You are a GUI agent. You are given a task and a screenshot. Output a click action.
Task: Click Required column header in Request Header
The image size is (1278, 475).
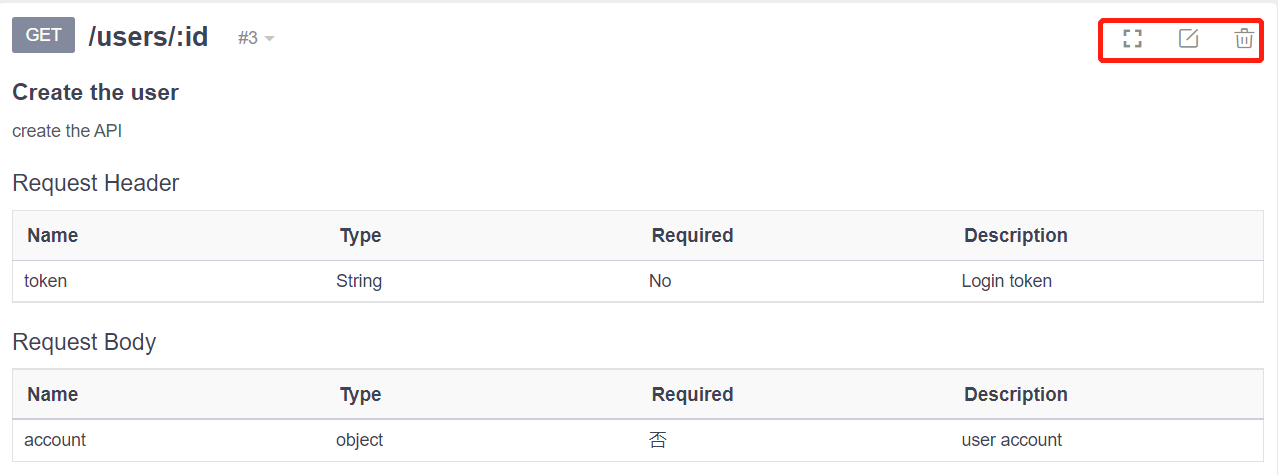coord(692,235)
